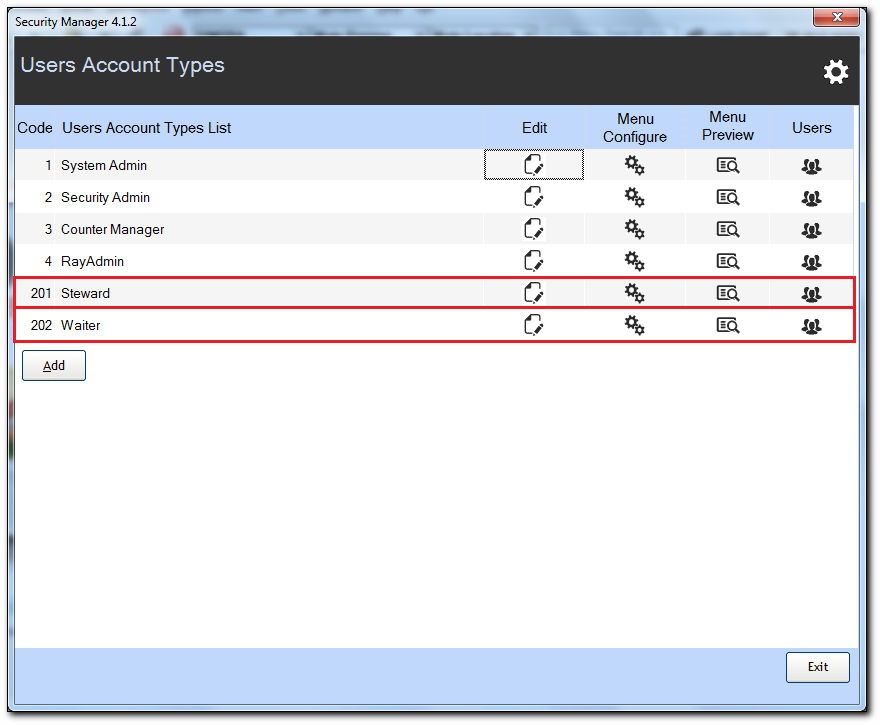
Task: Click code 201 cell
Action: 41,293
